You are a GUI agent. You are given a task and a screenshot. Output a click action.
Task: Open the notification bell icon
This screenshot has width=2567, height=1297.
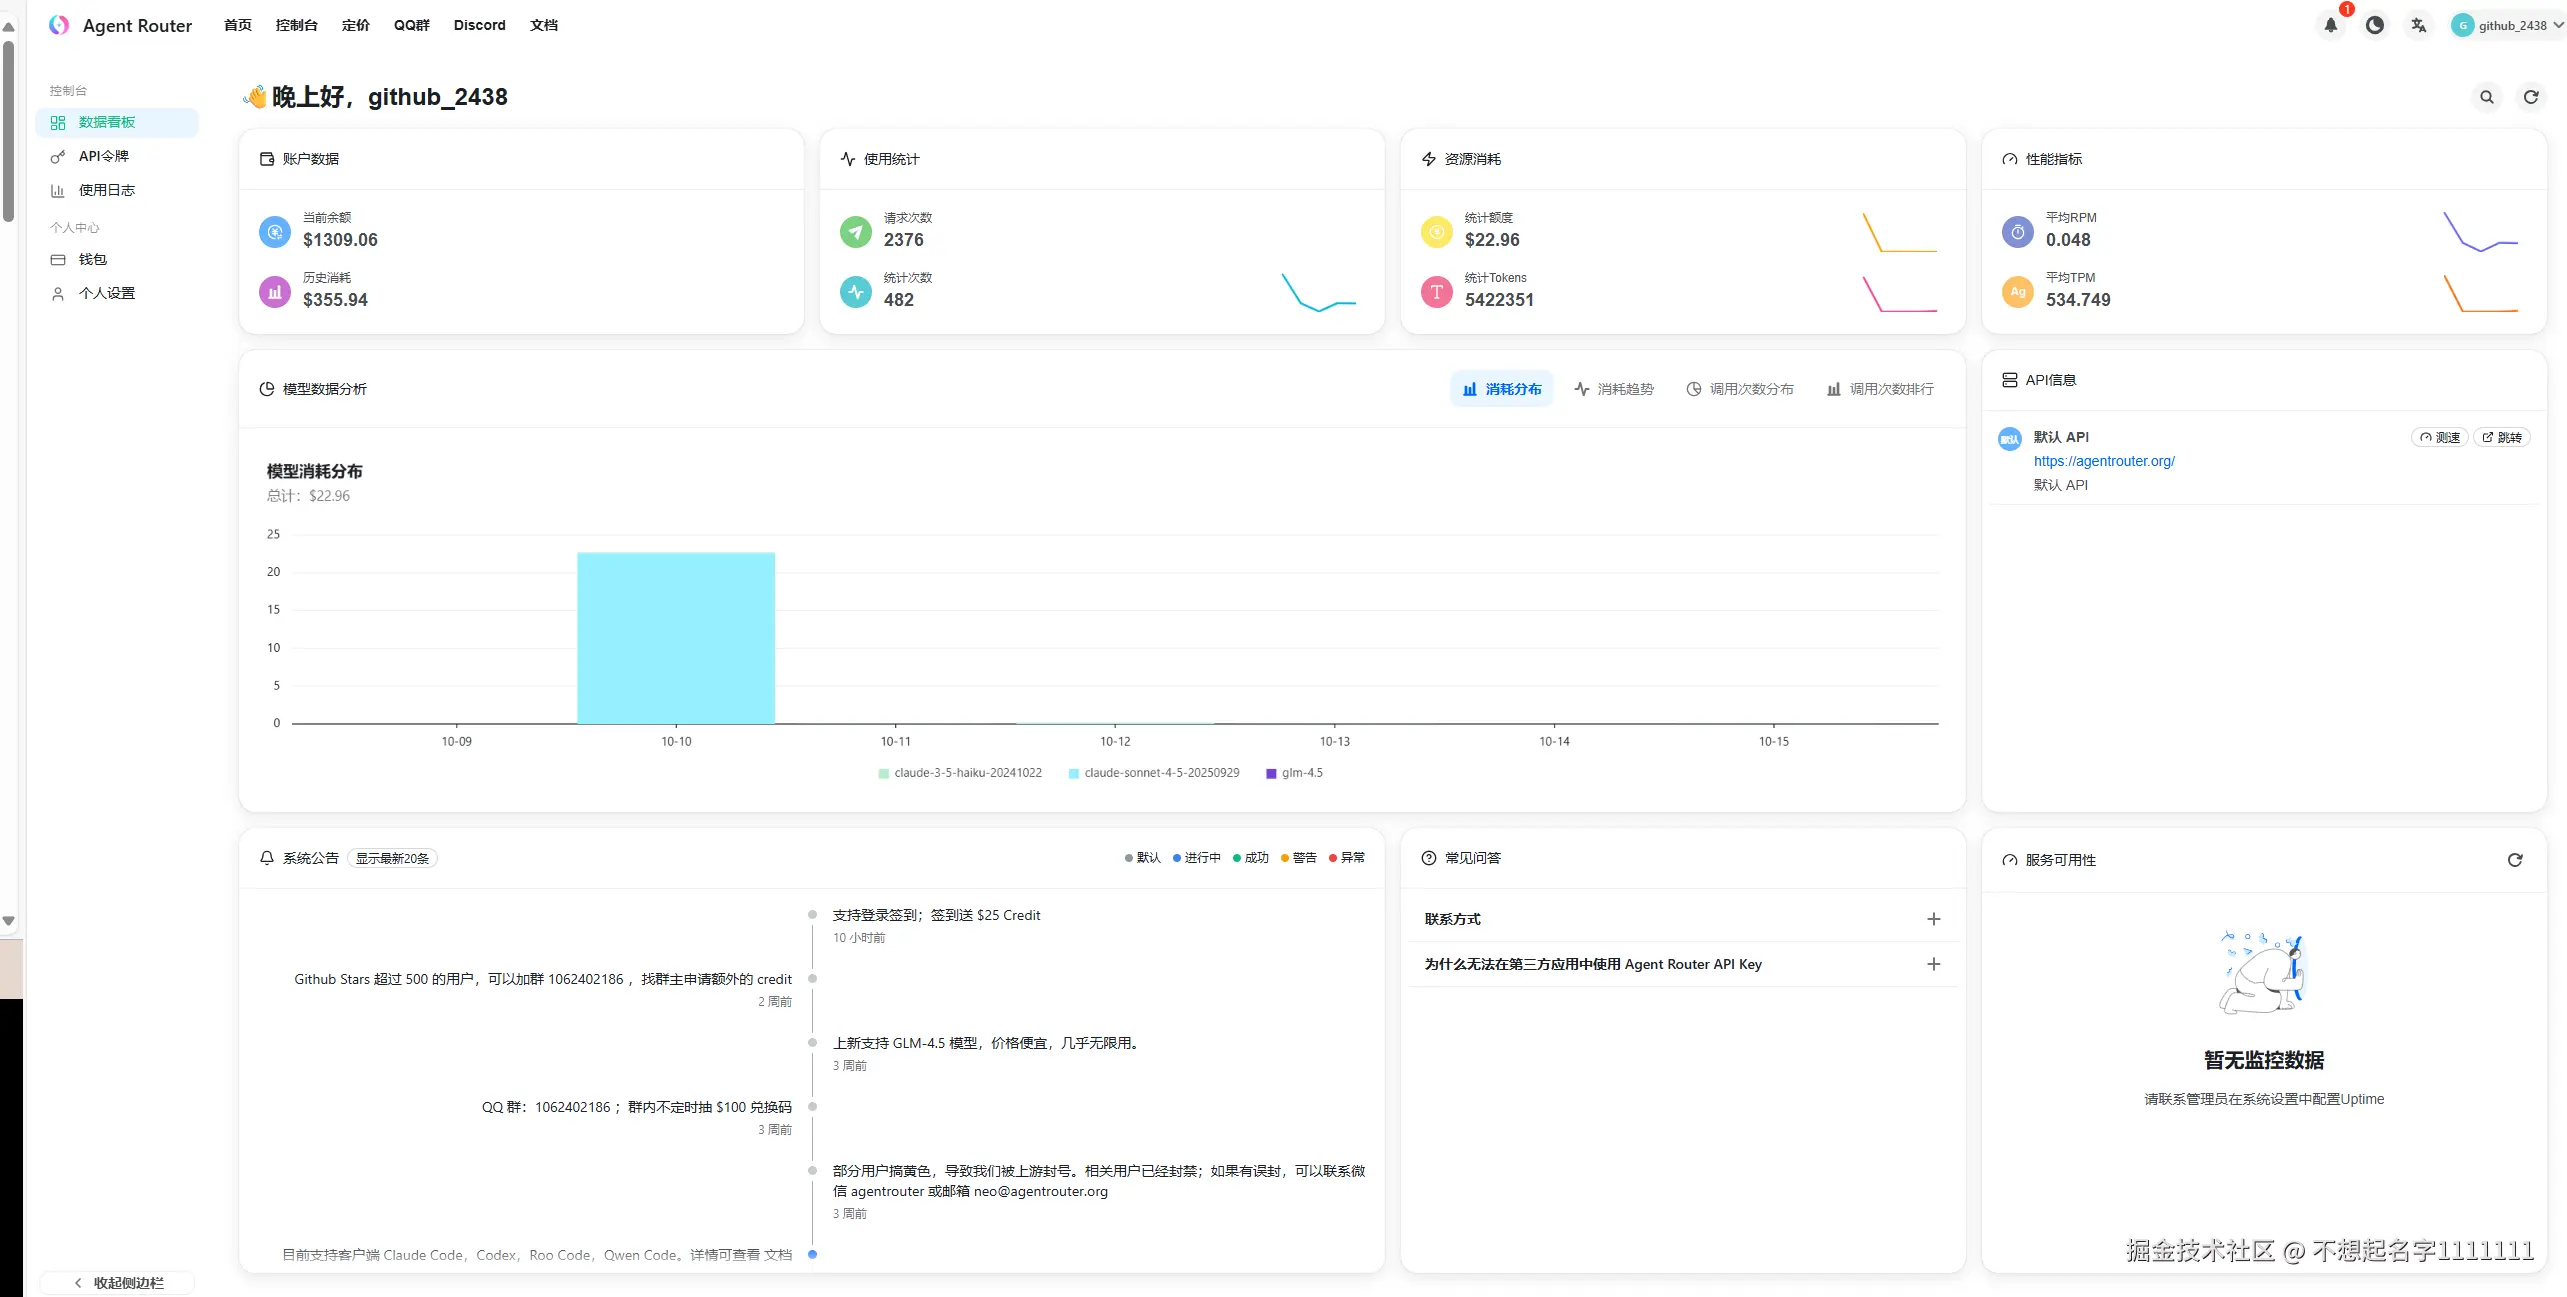pyautogui.click(x=2330, y=26)
